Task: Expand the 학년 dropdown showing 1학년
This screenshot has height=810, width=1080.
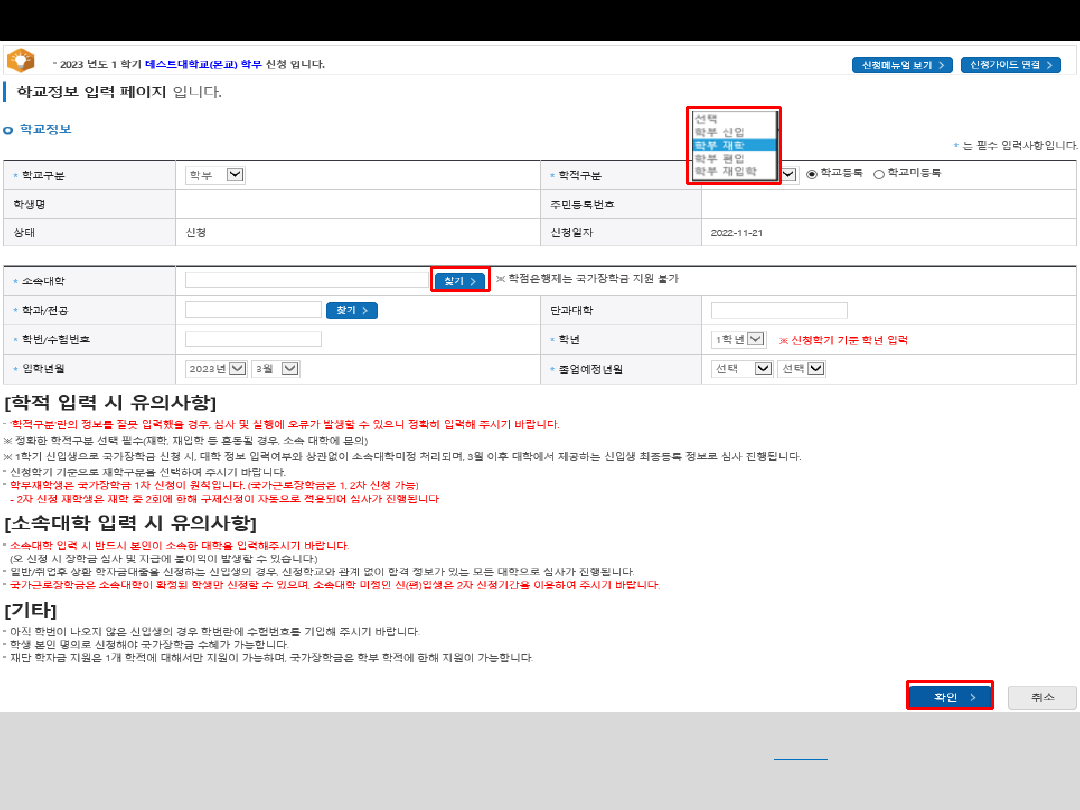Action: pyautogui.click(x=738, y=339)
